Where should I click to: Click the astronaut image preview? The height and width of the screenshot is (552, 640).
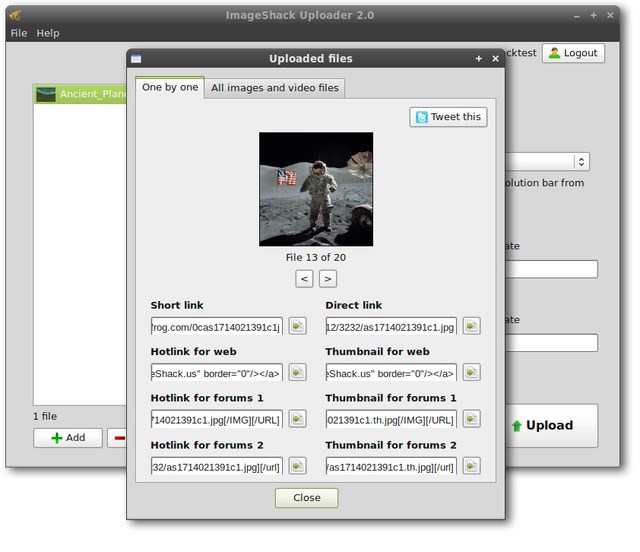pyautogui.click(x=316, y=189)
